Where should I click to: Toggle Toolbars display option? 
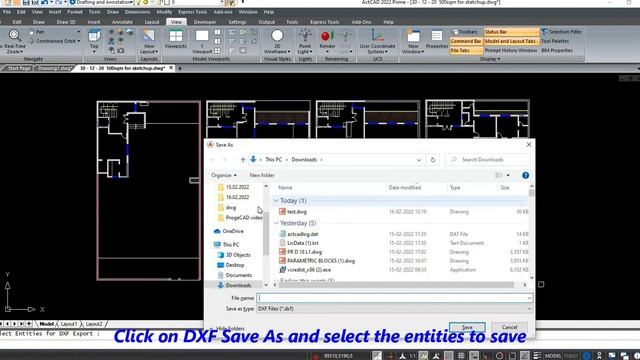[464, 31]
